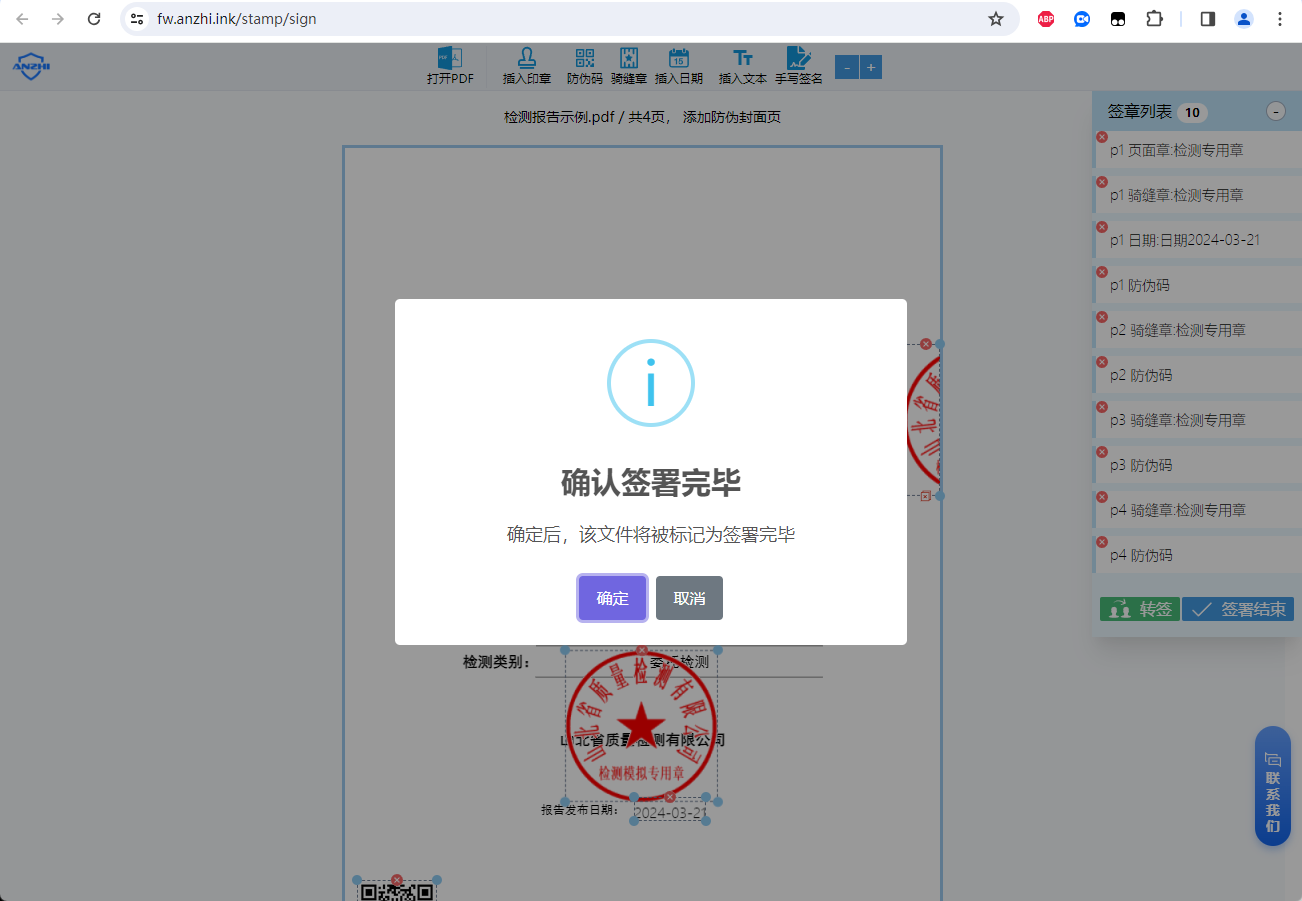The width and height of the screenshot is (1302, 901).
Task: Open the browser extensions menu
Action: click(1154, 18)
